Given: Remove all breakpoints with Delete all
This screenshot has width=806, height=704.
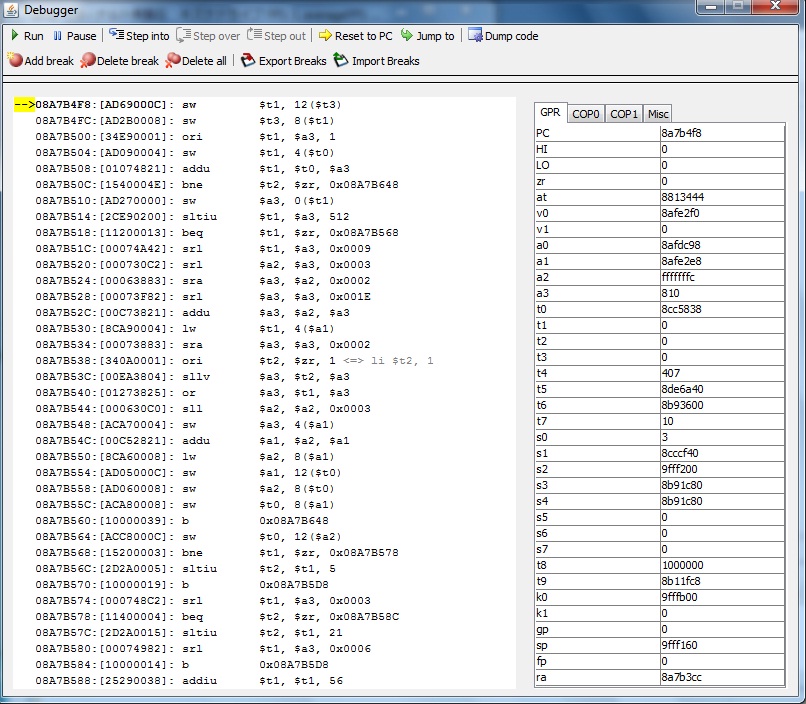Looking at the screenshot, I should pos(174,61).
